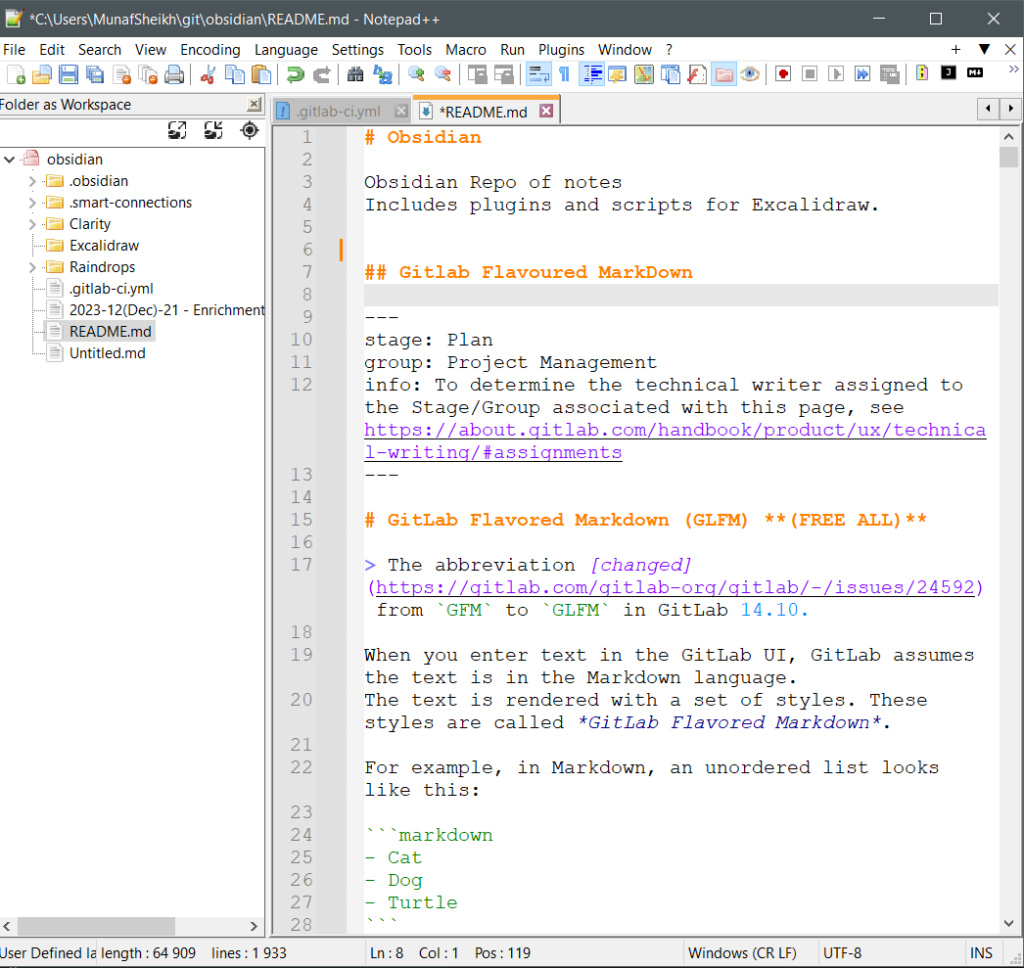
Task: Collapse the obsidian root folder
Action: 9,159
